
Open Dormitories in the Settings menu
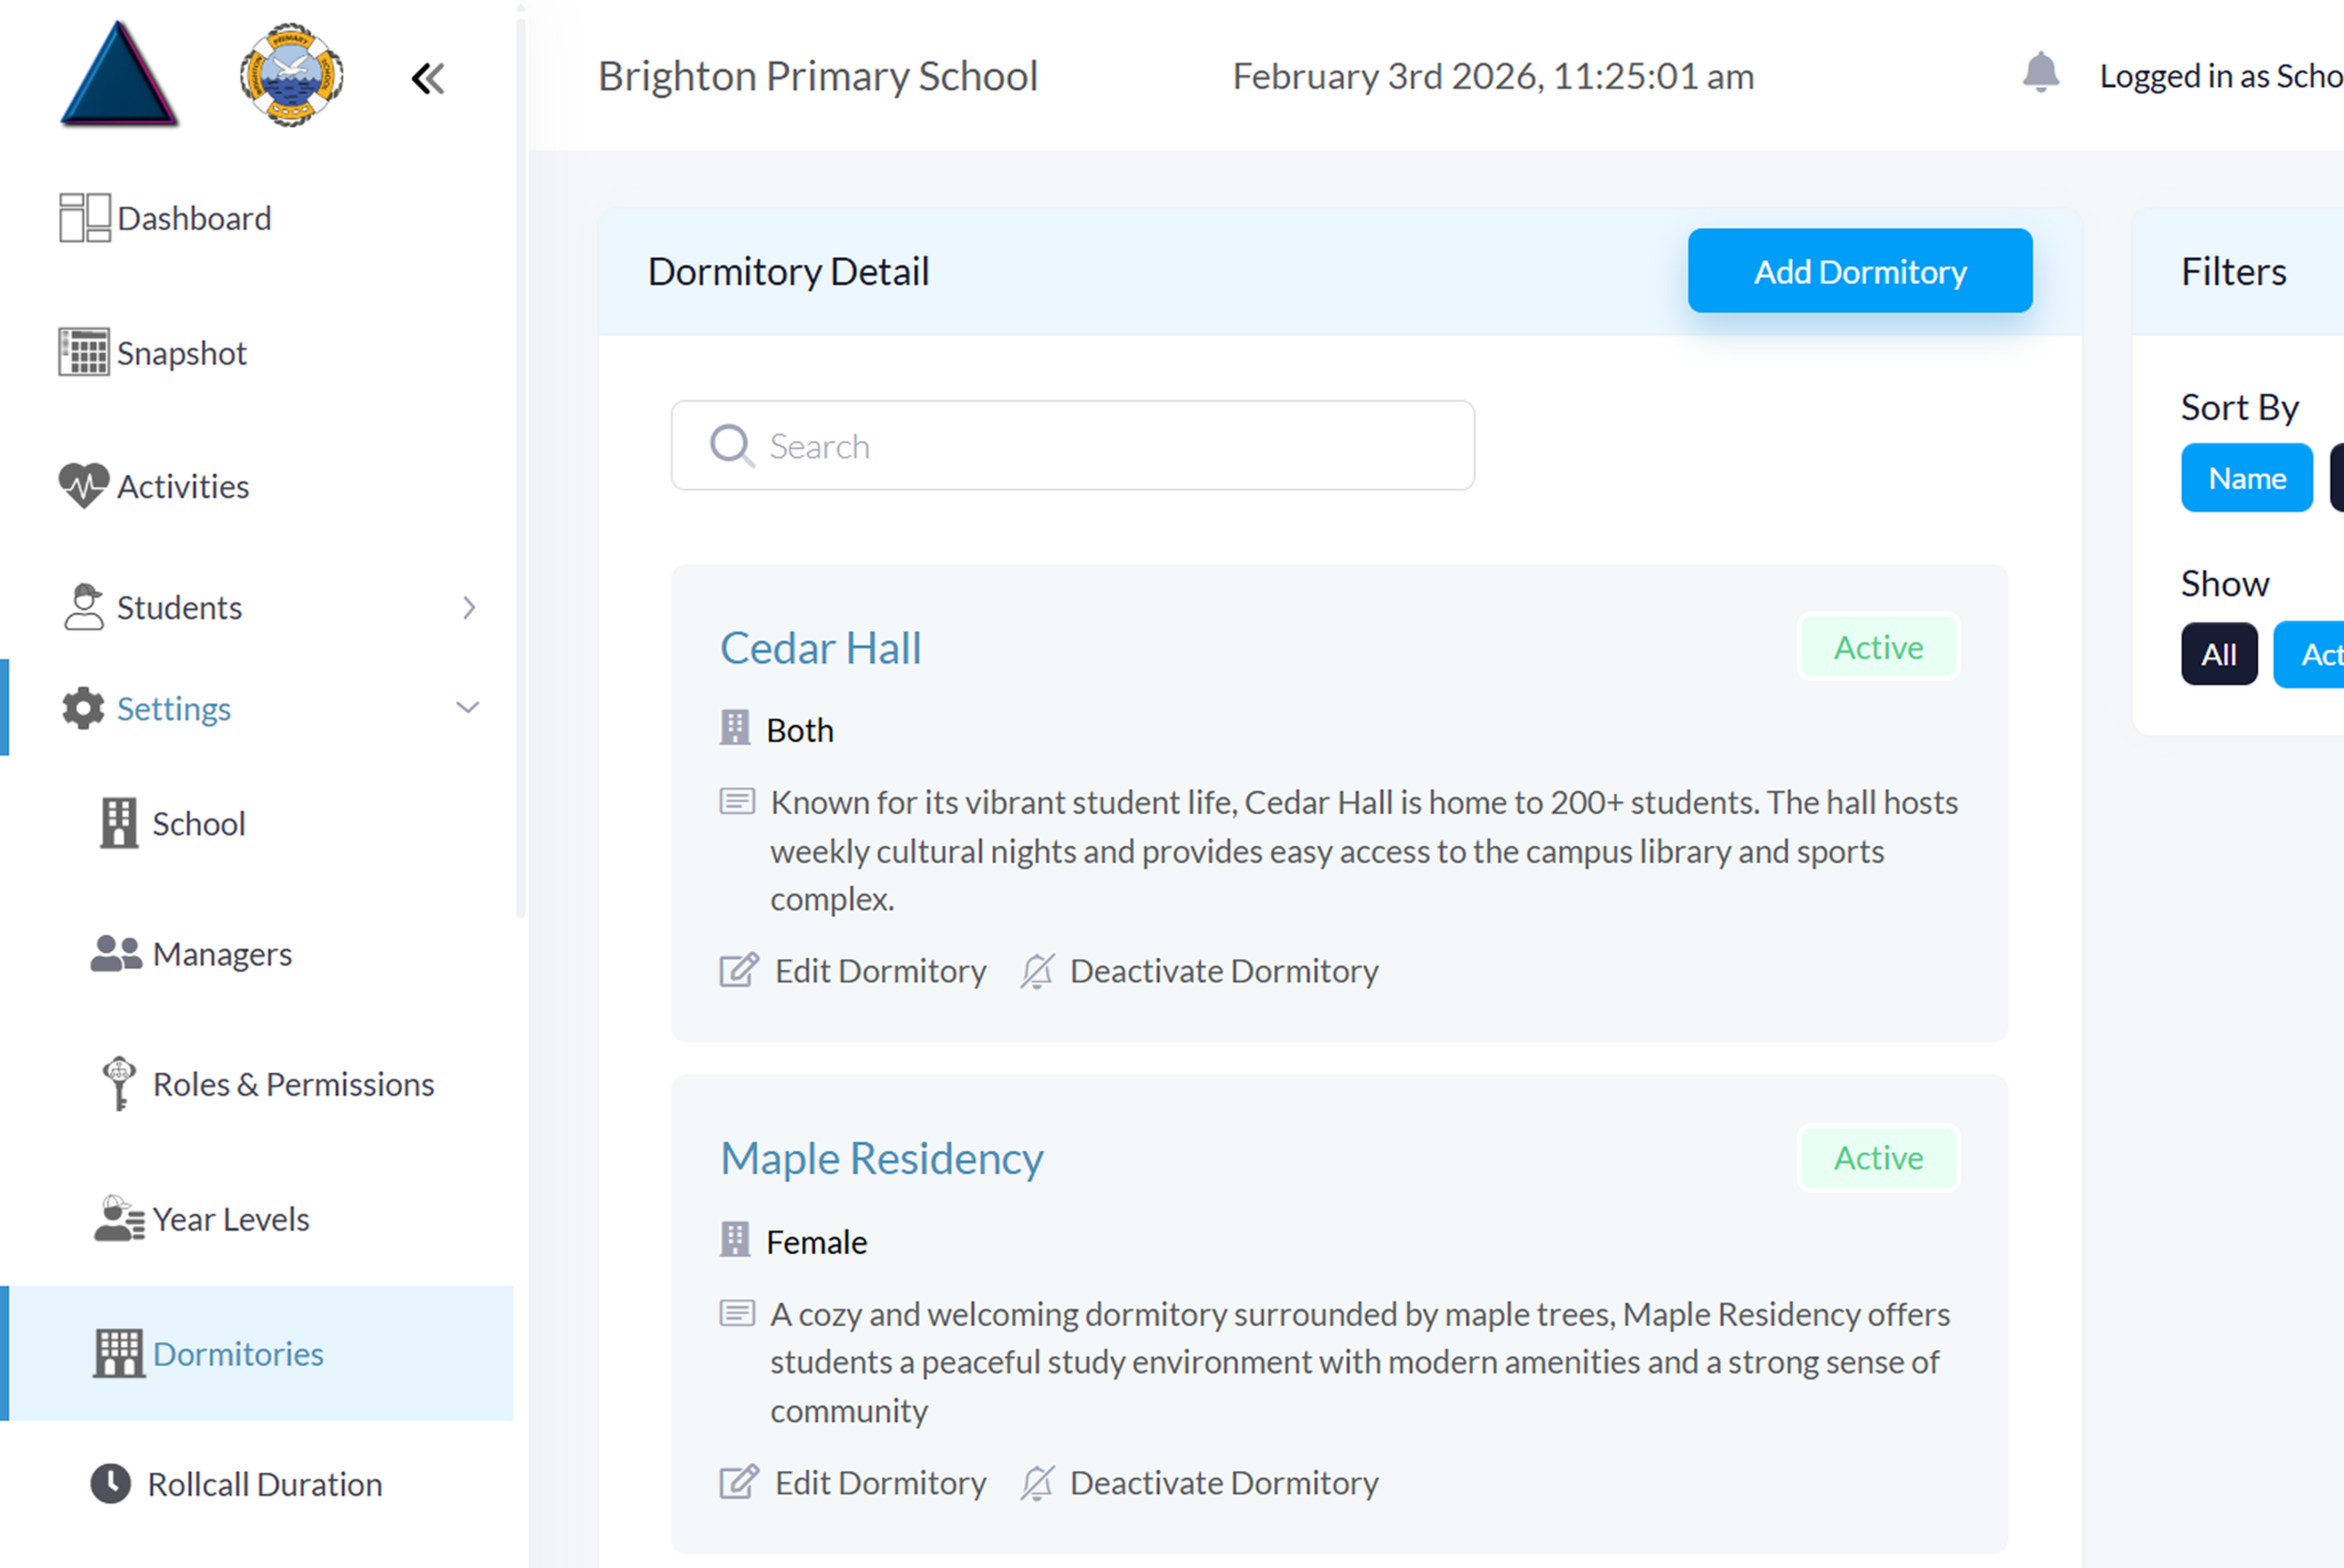238,1353
